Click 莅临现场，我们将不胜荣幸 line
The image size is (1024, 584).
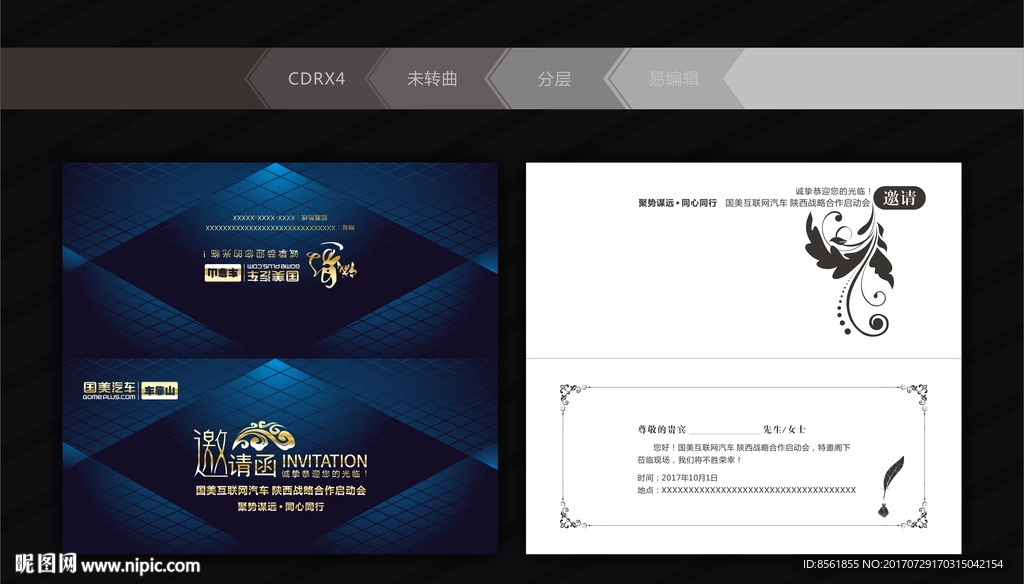pyautogui.click(x=690, y=460)
